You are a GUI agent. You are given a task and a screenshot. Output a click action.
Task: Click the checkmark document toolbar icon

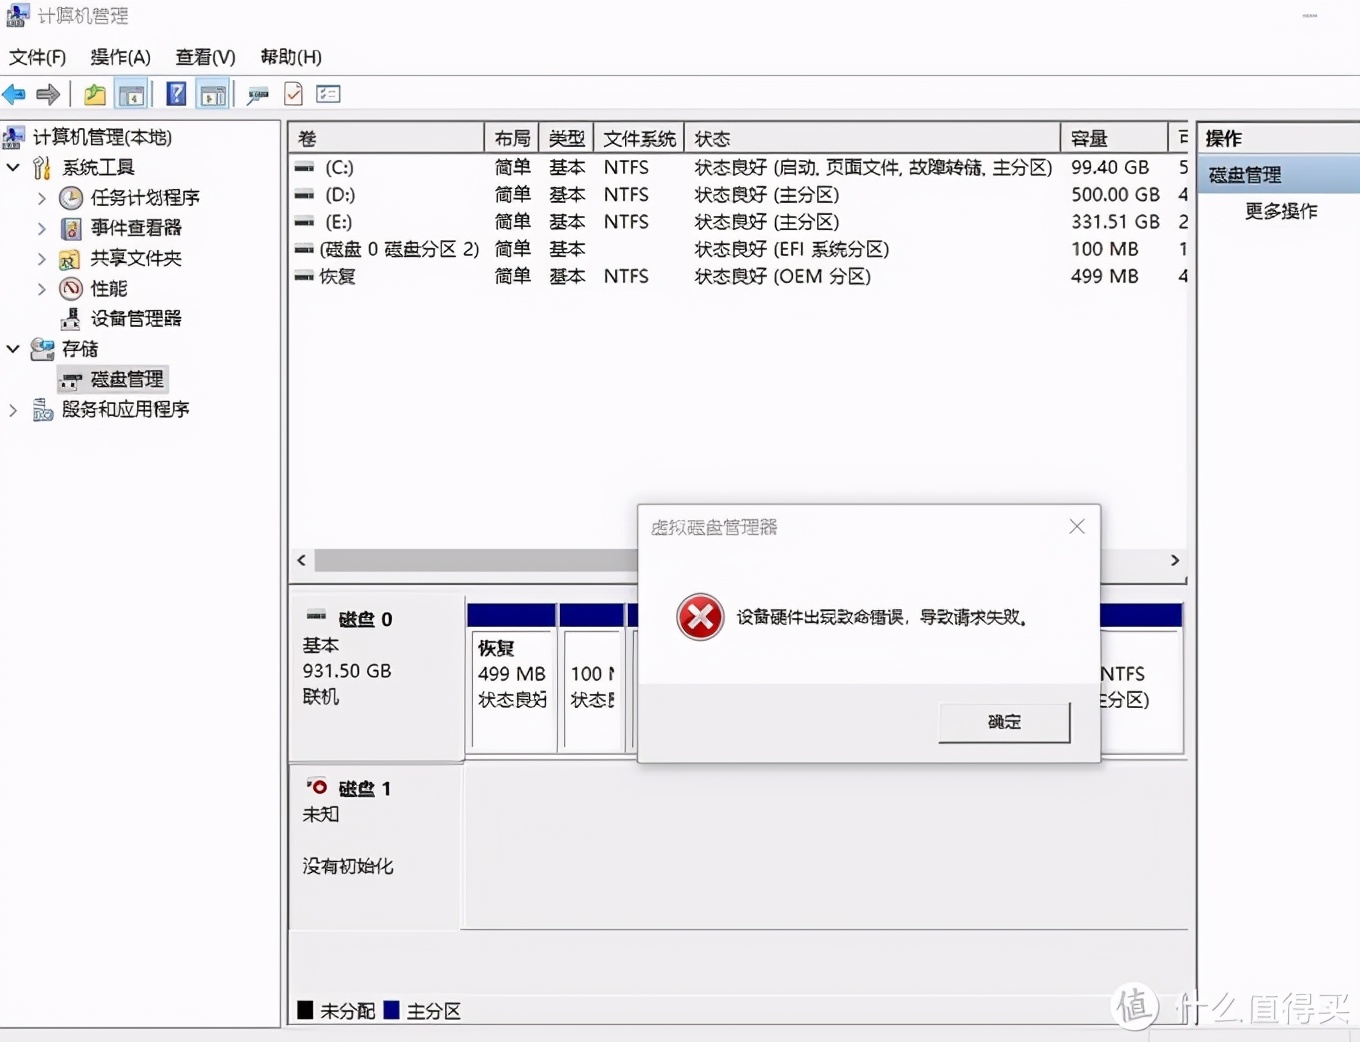pyautogui.click(x=293, y=94)
